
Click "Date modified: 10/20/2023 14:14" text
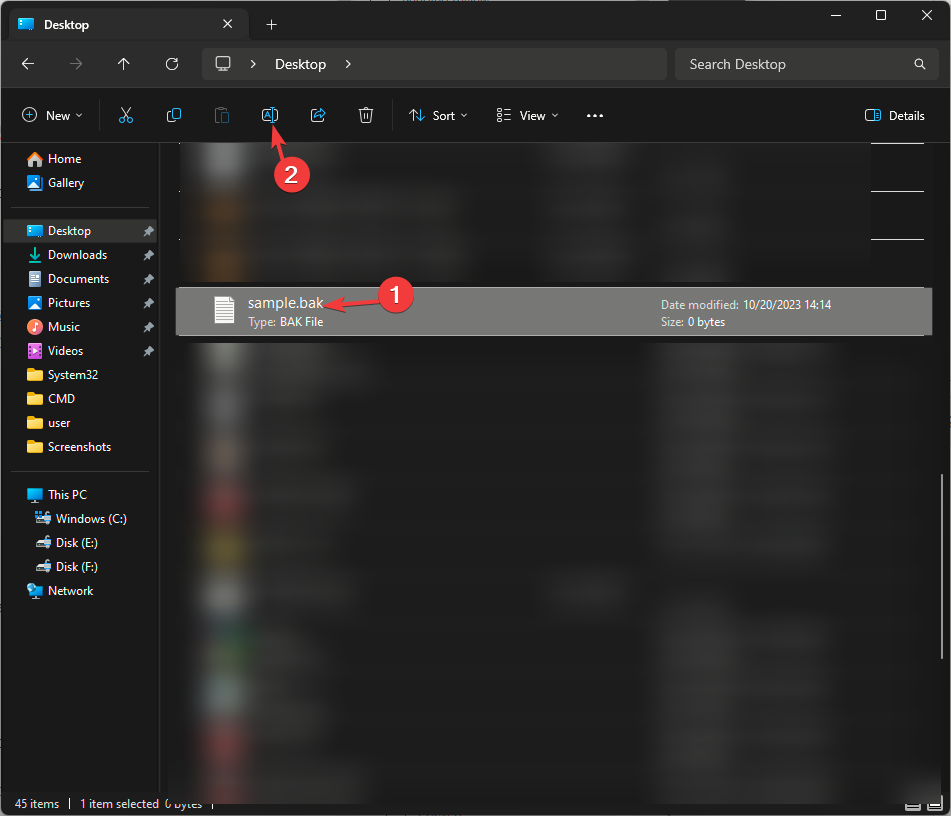pyautogui.click(x=745, y=305)
